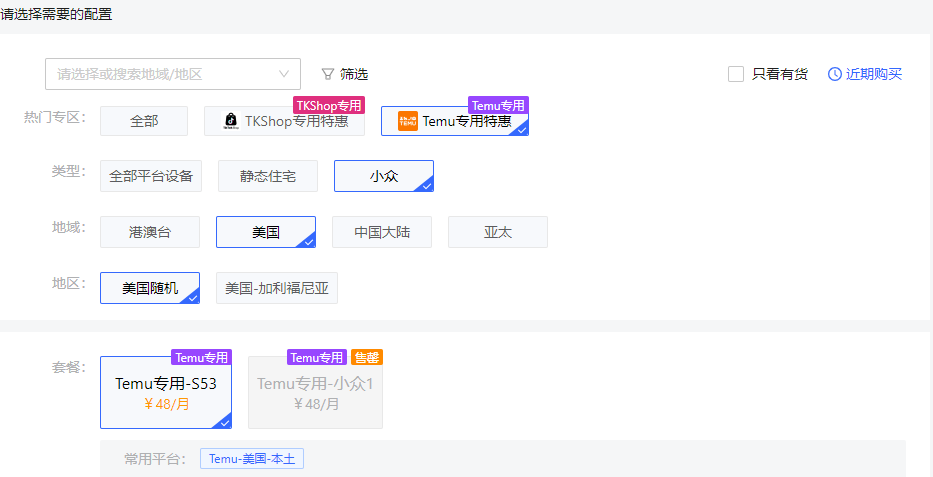The width and height of the screenshot is (933, 477).
Task: Select 全部 in 热门专区
Action: [x=144, y=121]
